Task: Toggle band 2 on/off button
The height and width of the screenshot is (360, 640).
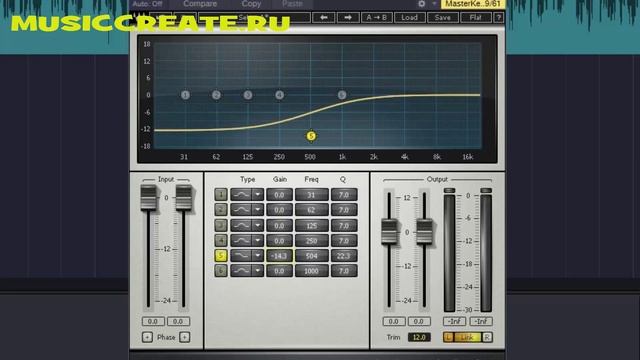Action: point(221,210)
